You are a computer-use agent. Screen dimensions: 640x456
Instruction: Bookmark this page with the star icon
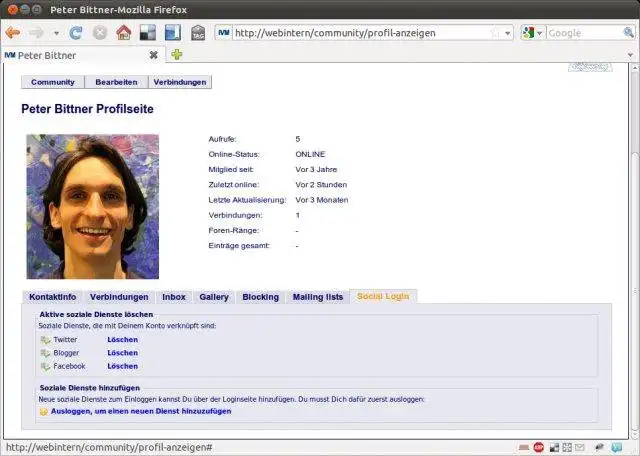495,33
